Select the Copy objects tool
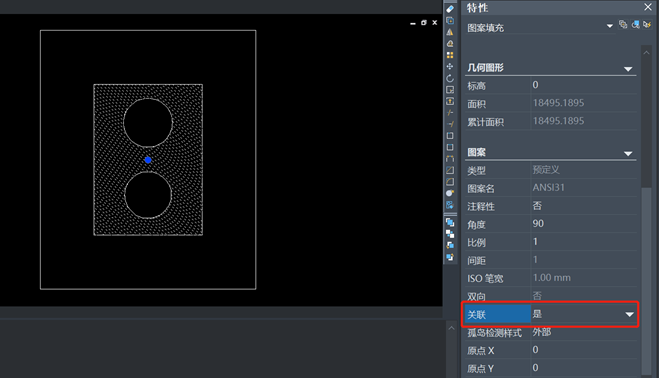The width and height of the screenshot is (659, 378). [x=450, y=20]
